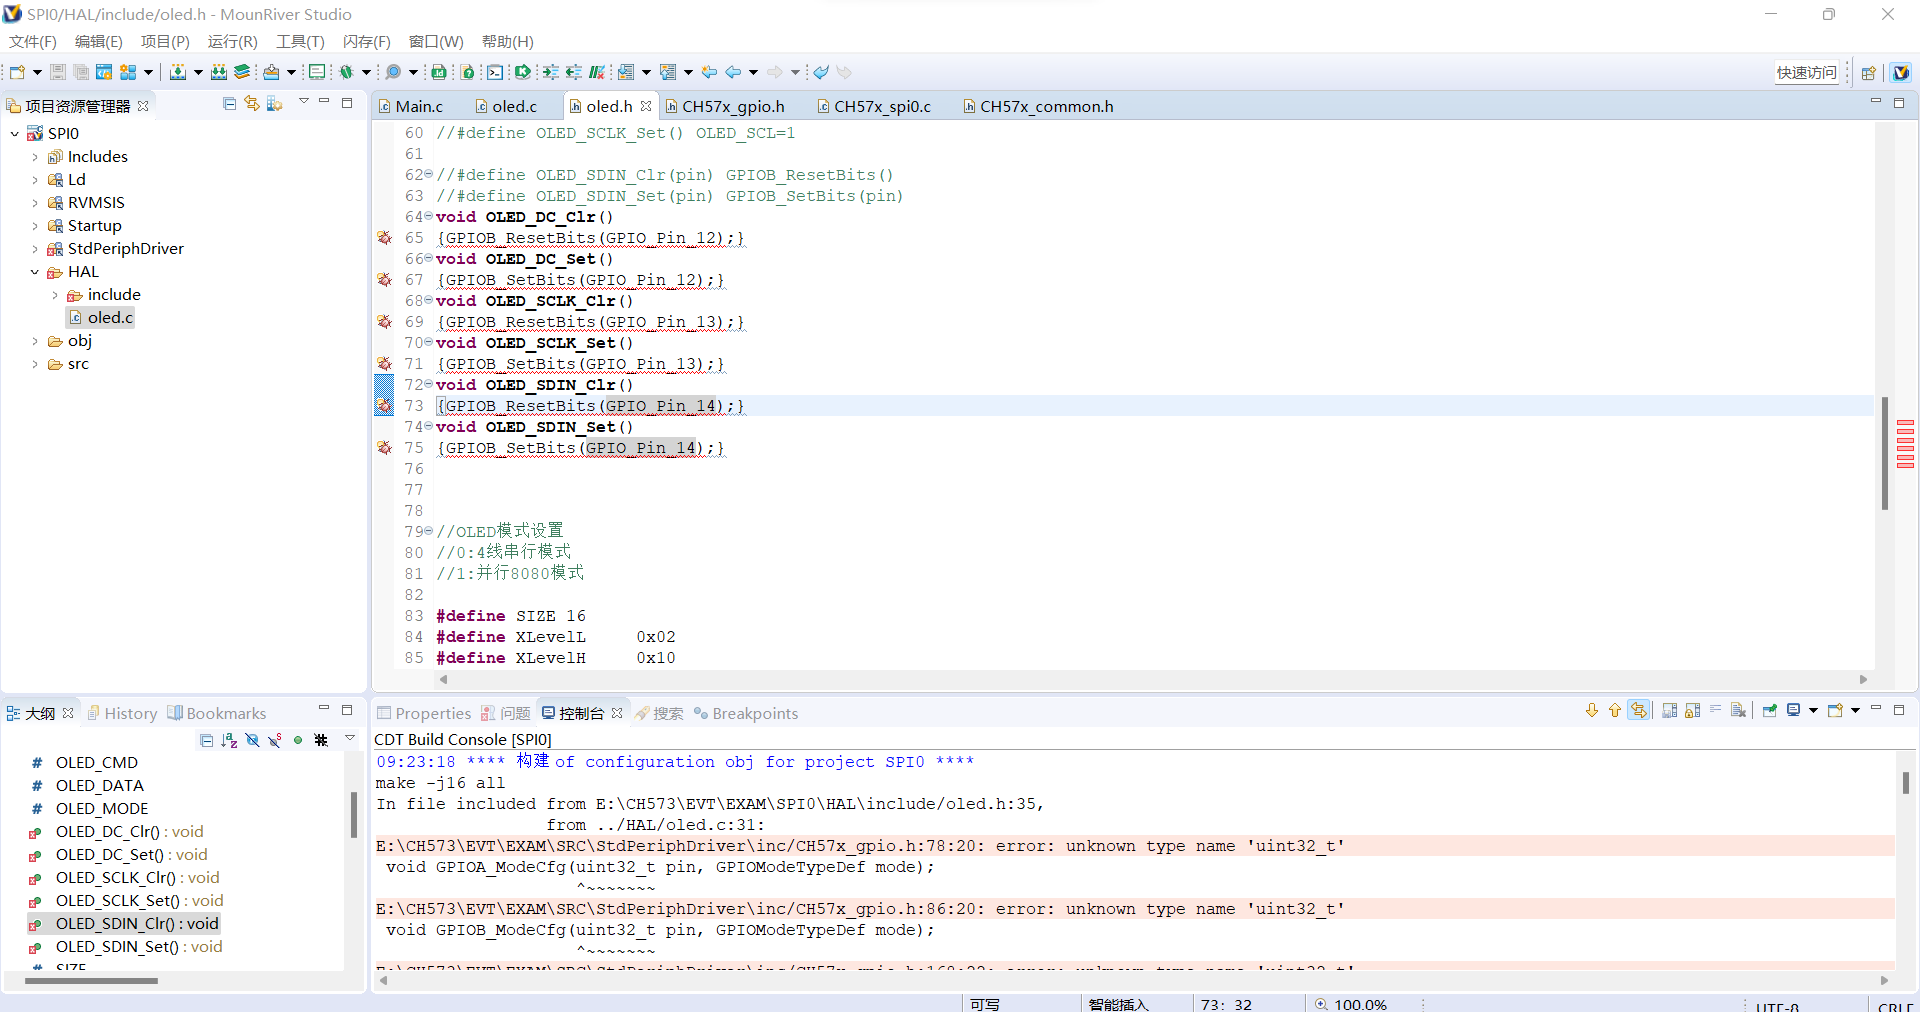Expand the StdPeriphDriver folder
Image resolution: width=1920 pixels, height=1012 pixels.
tap(35, 248)
